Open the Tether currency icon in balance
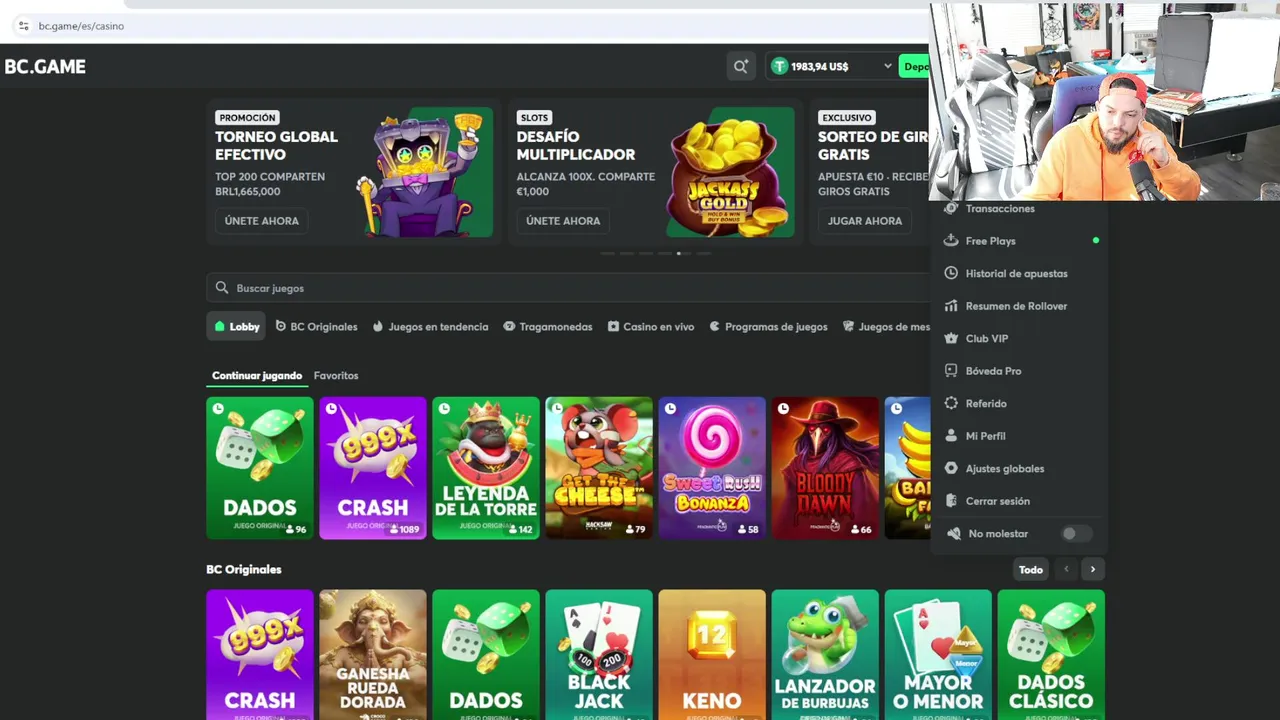This screenshot has height=720, width=1280. click(780, 66)
